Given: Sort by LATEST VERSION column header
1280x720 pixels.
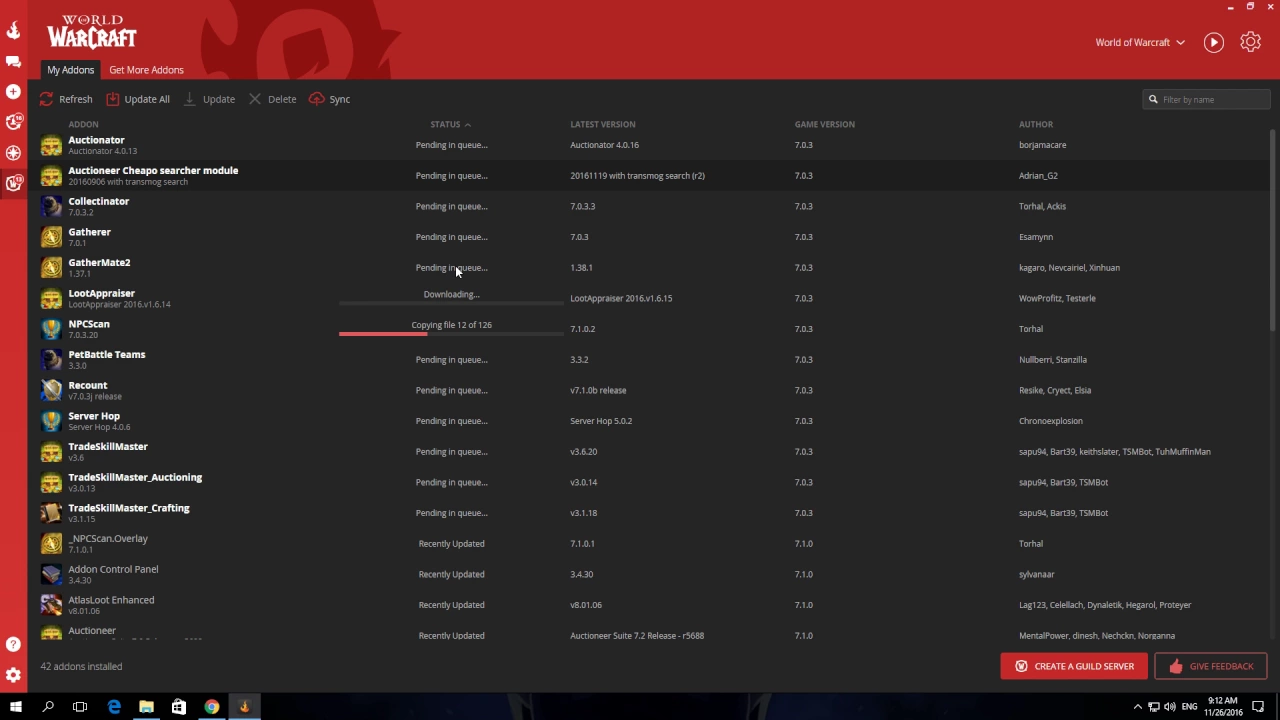Looking at the screenshot, I should tap(602, 124).
